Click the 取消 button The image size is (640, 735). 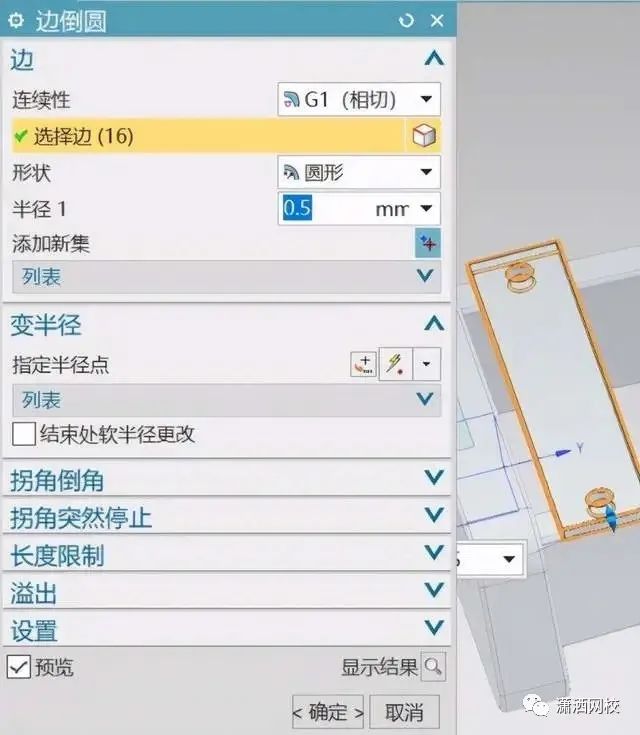(404, 712)
